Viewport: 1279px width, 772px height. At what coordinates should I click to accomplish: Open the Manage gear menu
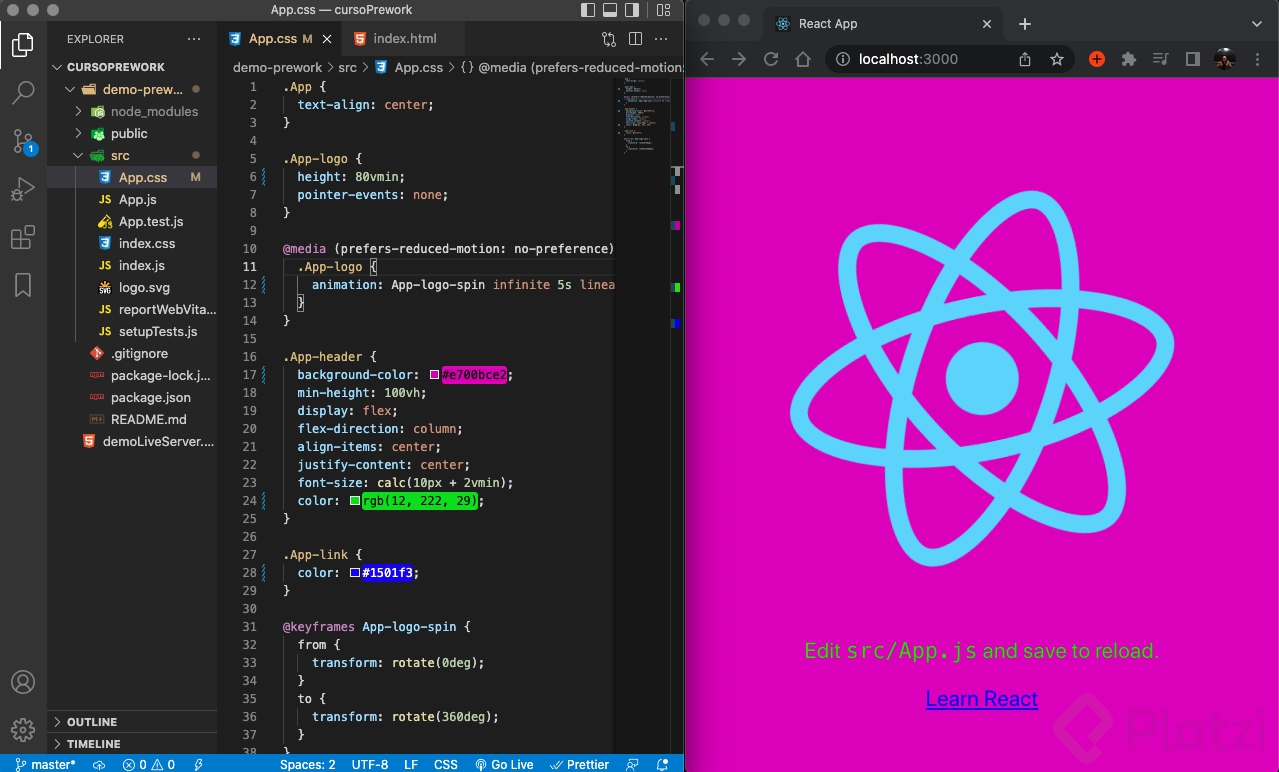click(x=23, y=729)
